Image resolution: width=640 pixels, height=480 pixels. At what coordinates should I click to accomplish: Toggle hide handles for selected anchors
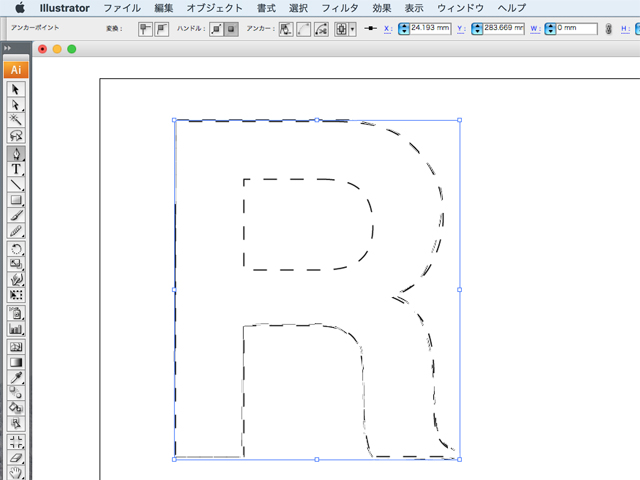tap(231, 29)
